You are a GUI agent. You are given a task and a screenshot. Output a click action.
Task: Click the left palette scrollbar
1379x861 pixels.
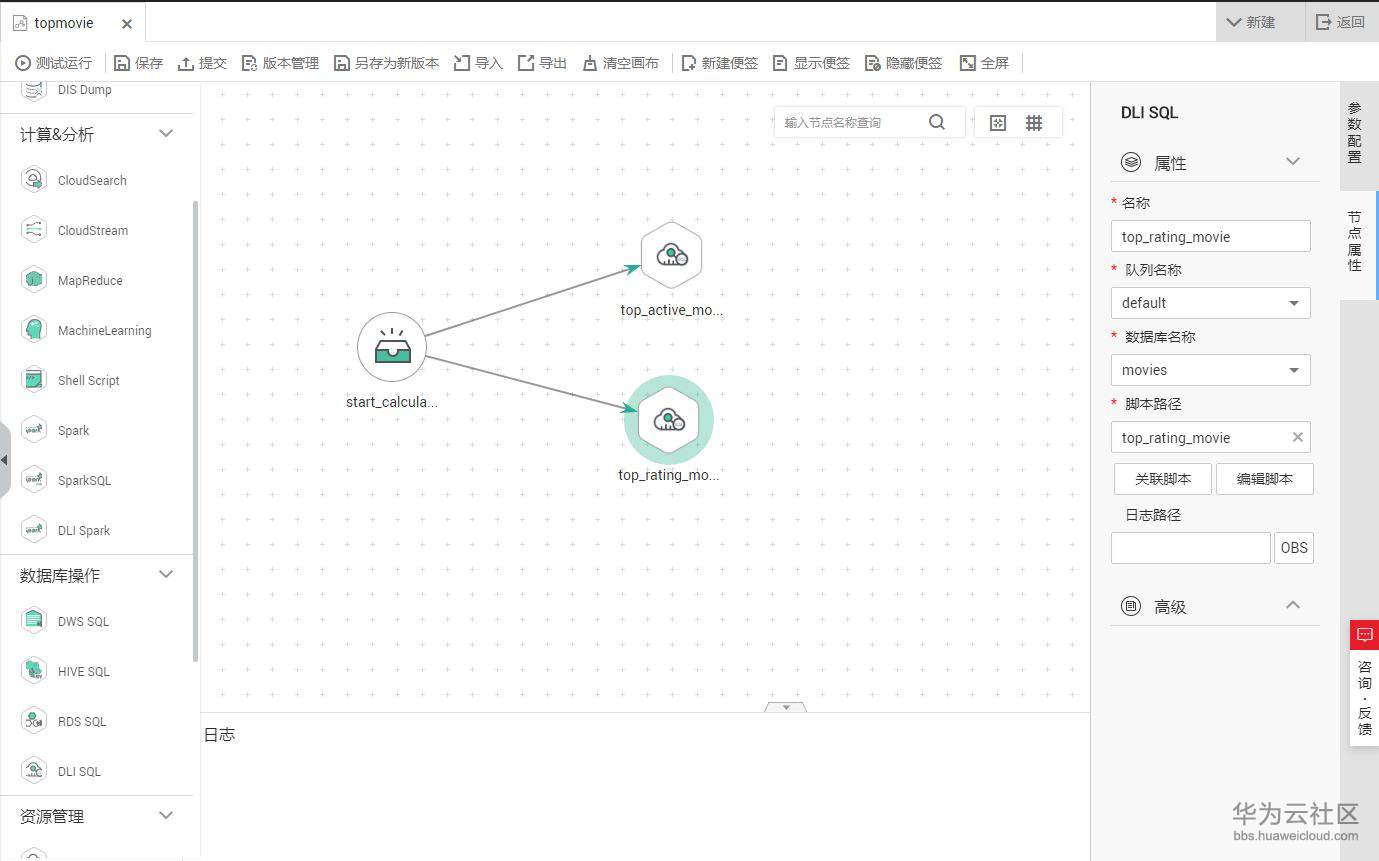click(195, 430)
